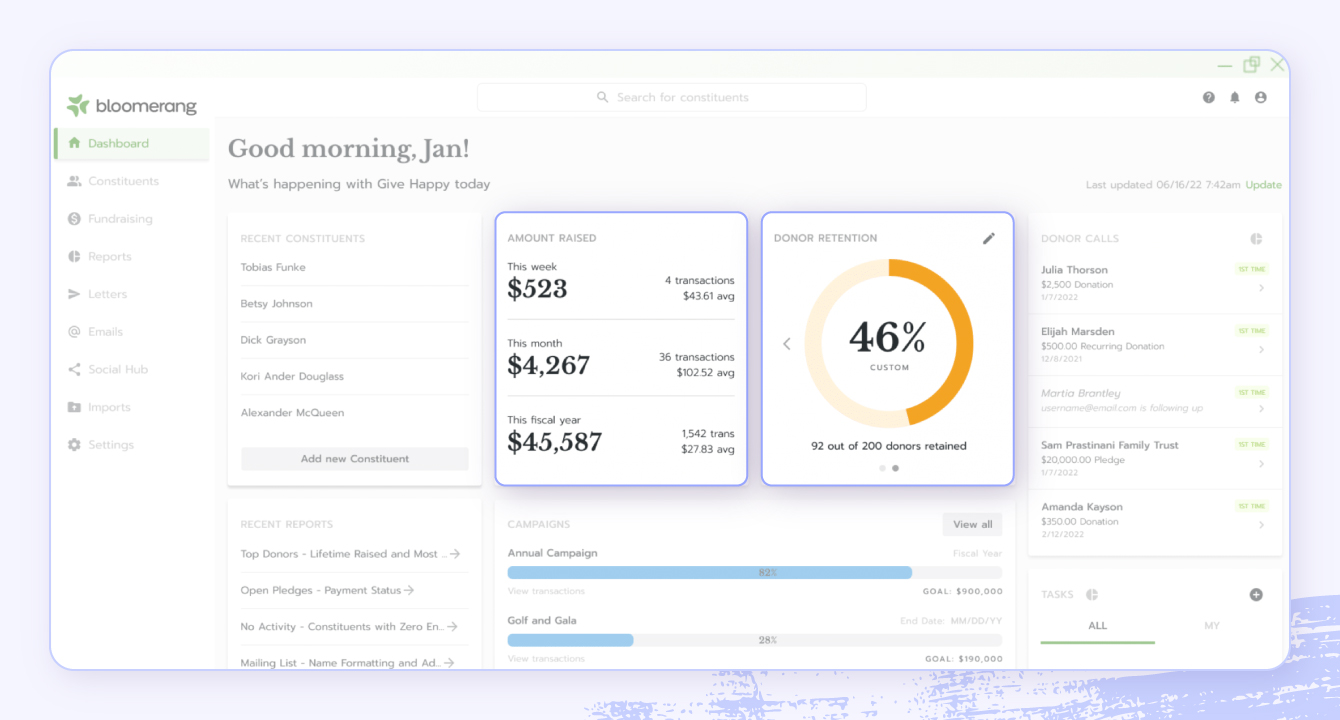Image resolution: width=1340 pixels, height=720 pixels.
Task: Click the Add new Constituent button
Action: [x=355, y=459]
